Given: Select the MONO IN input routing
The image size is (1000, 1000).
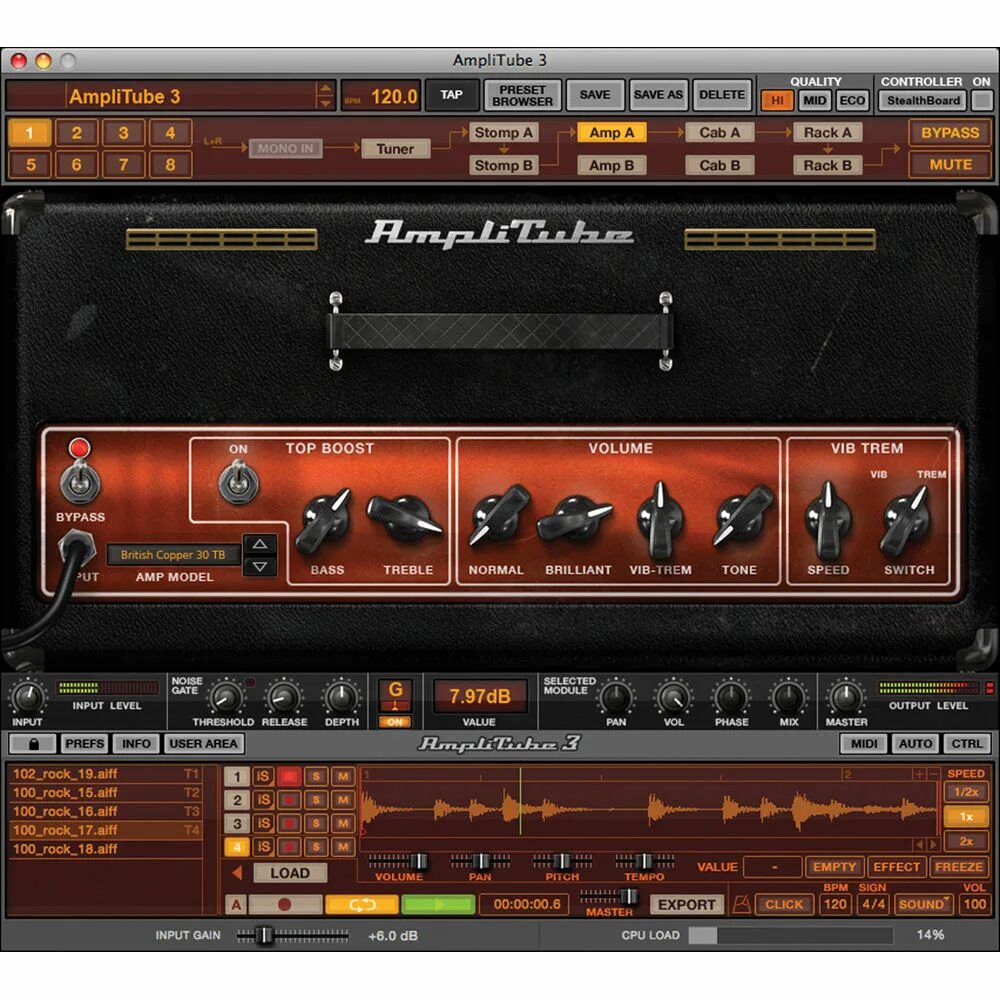Looking at the screenshot, I should point(285,149).
